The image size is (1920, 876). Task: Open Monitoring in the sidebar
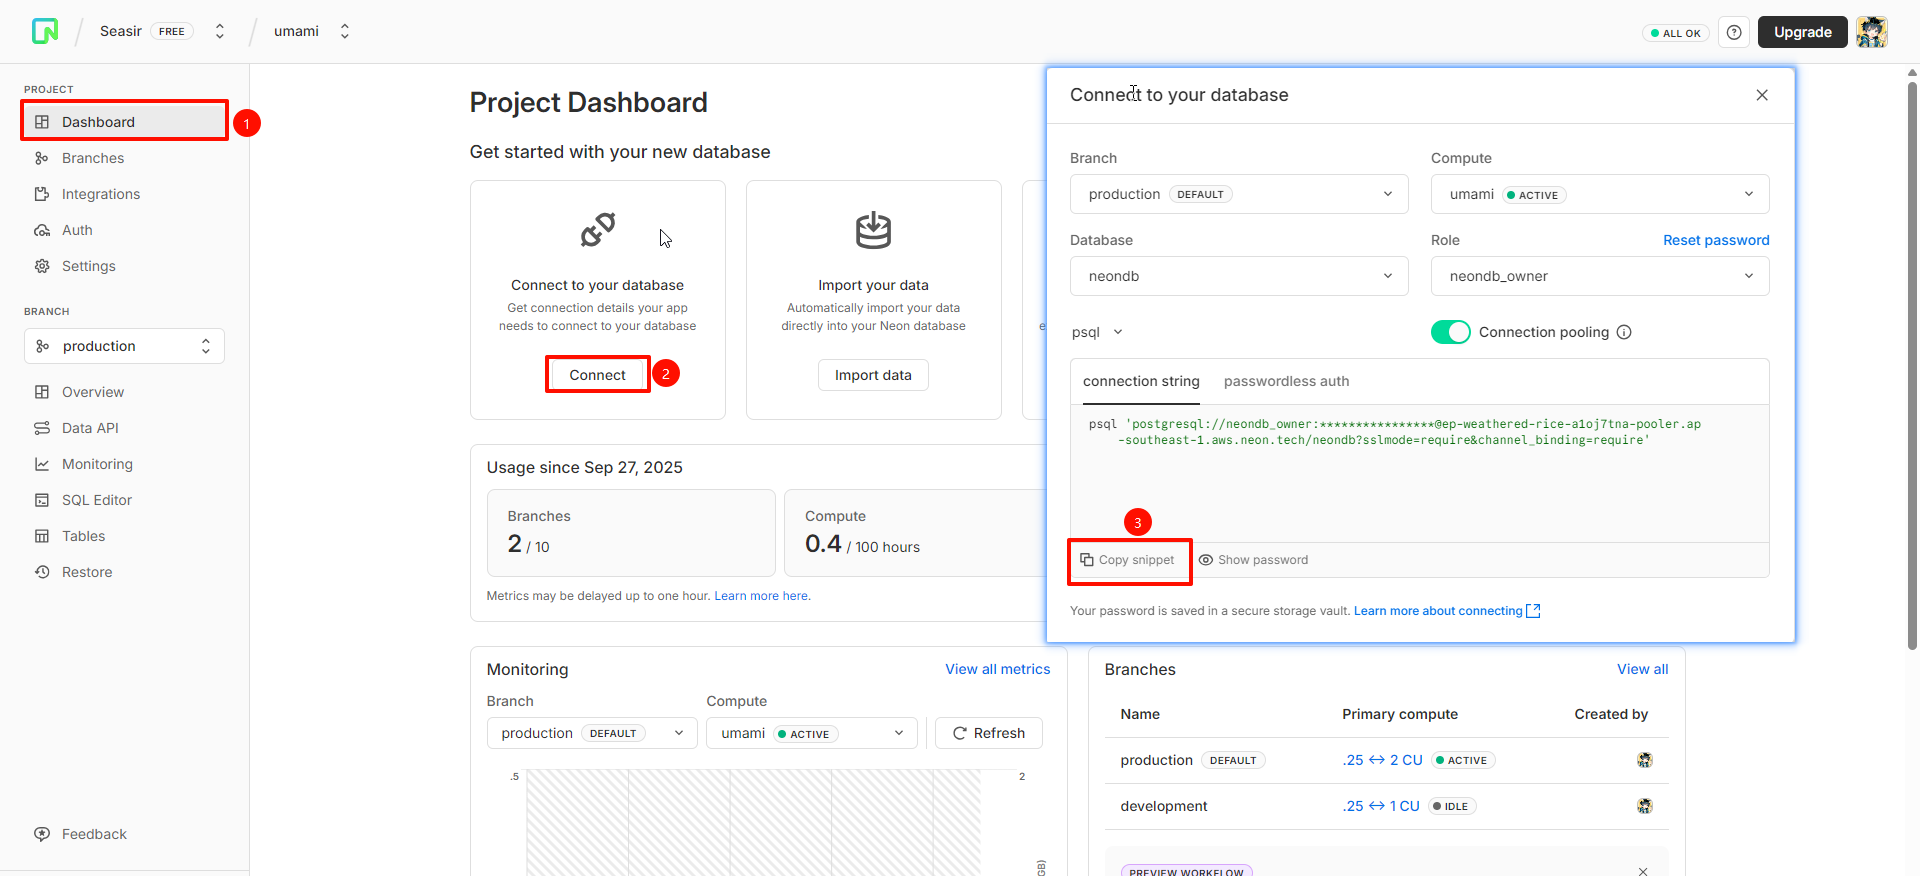[x=96, y=464]
